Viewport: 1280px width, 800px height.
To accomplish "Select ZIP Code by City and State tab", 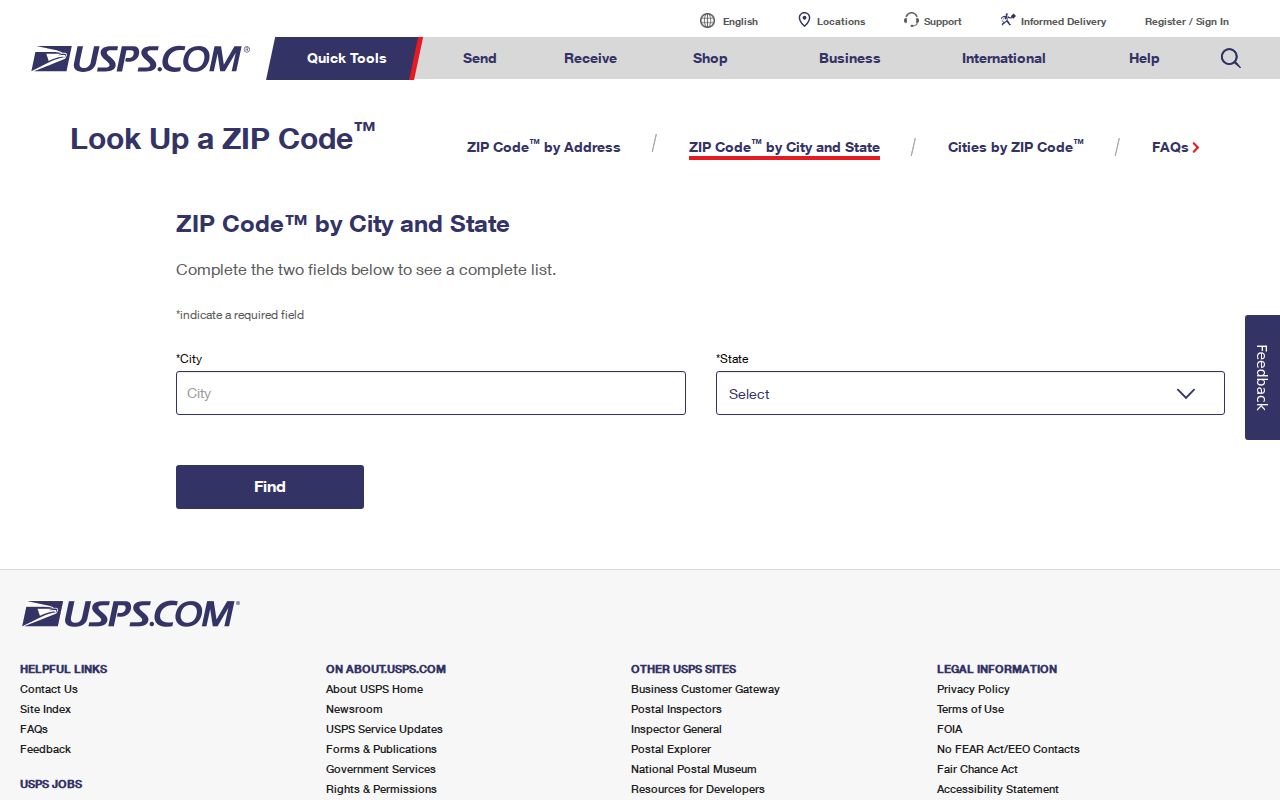I will point(784,147).
